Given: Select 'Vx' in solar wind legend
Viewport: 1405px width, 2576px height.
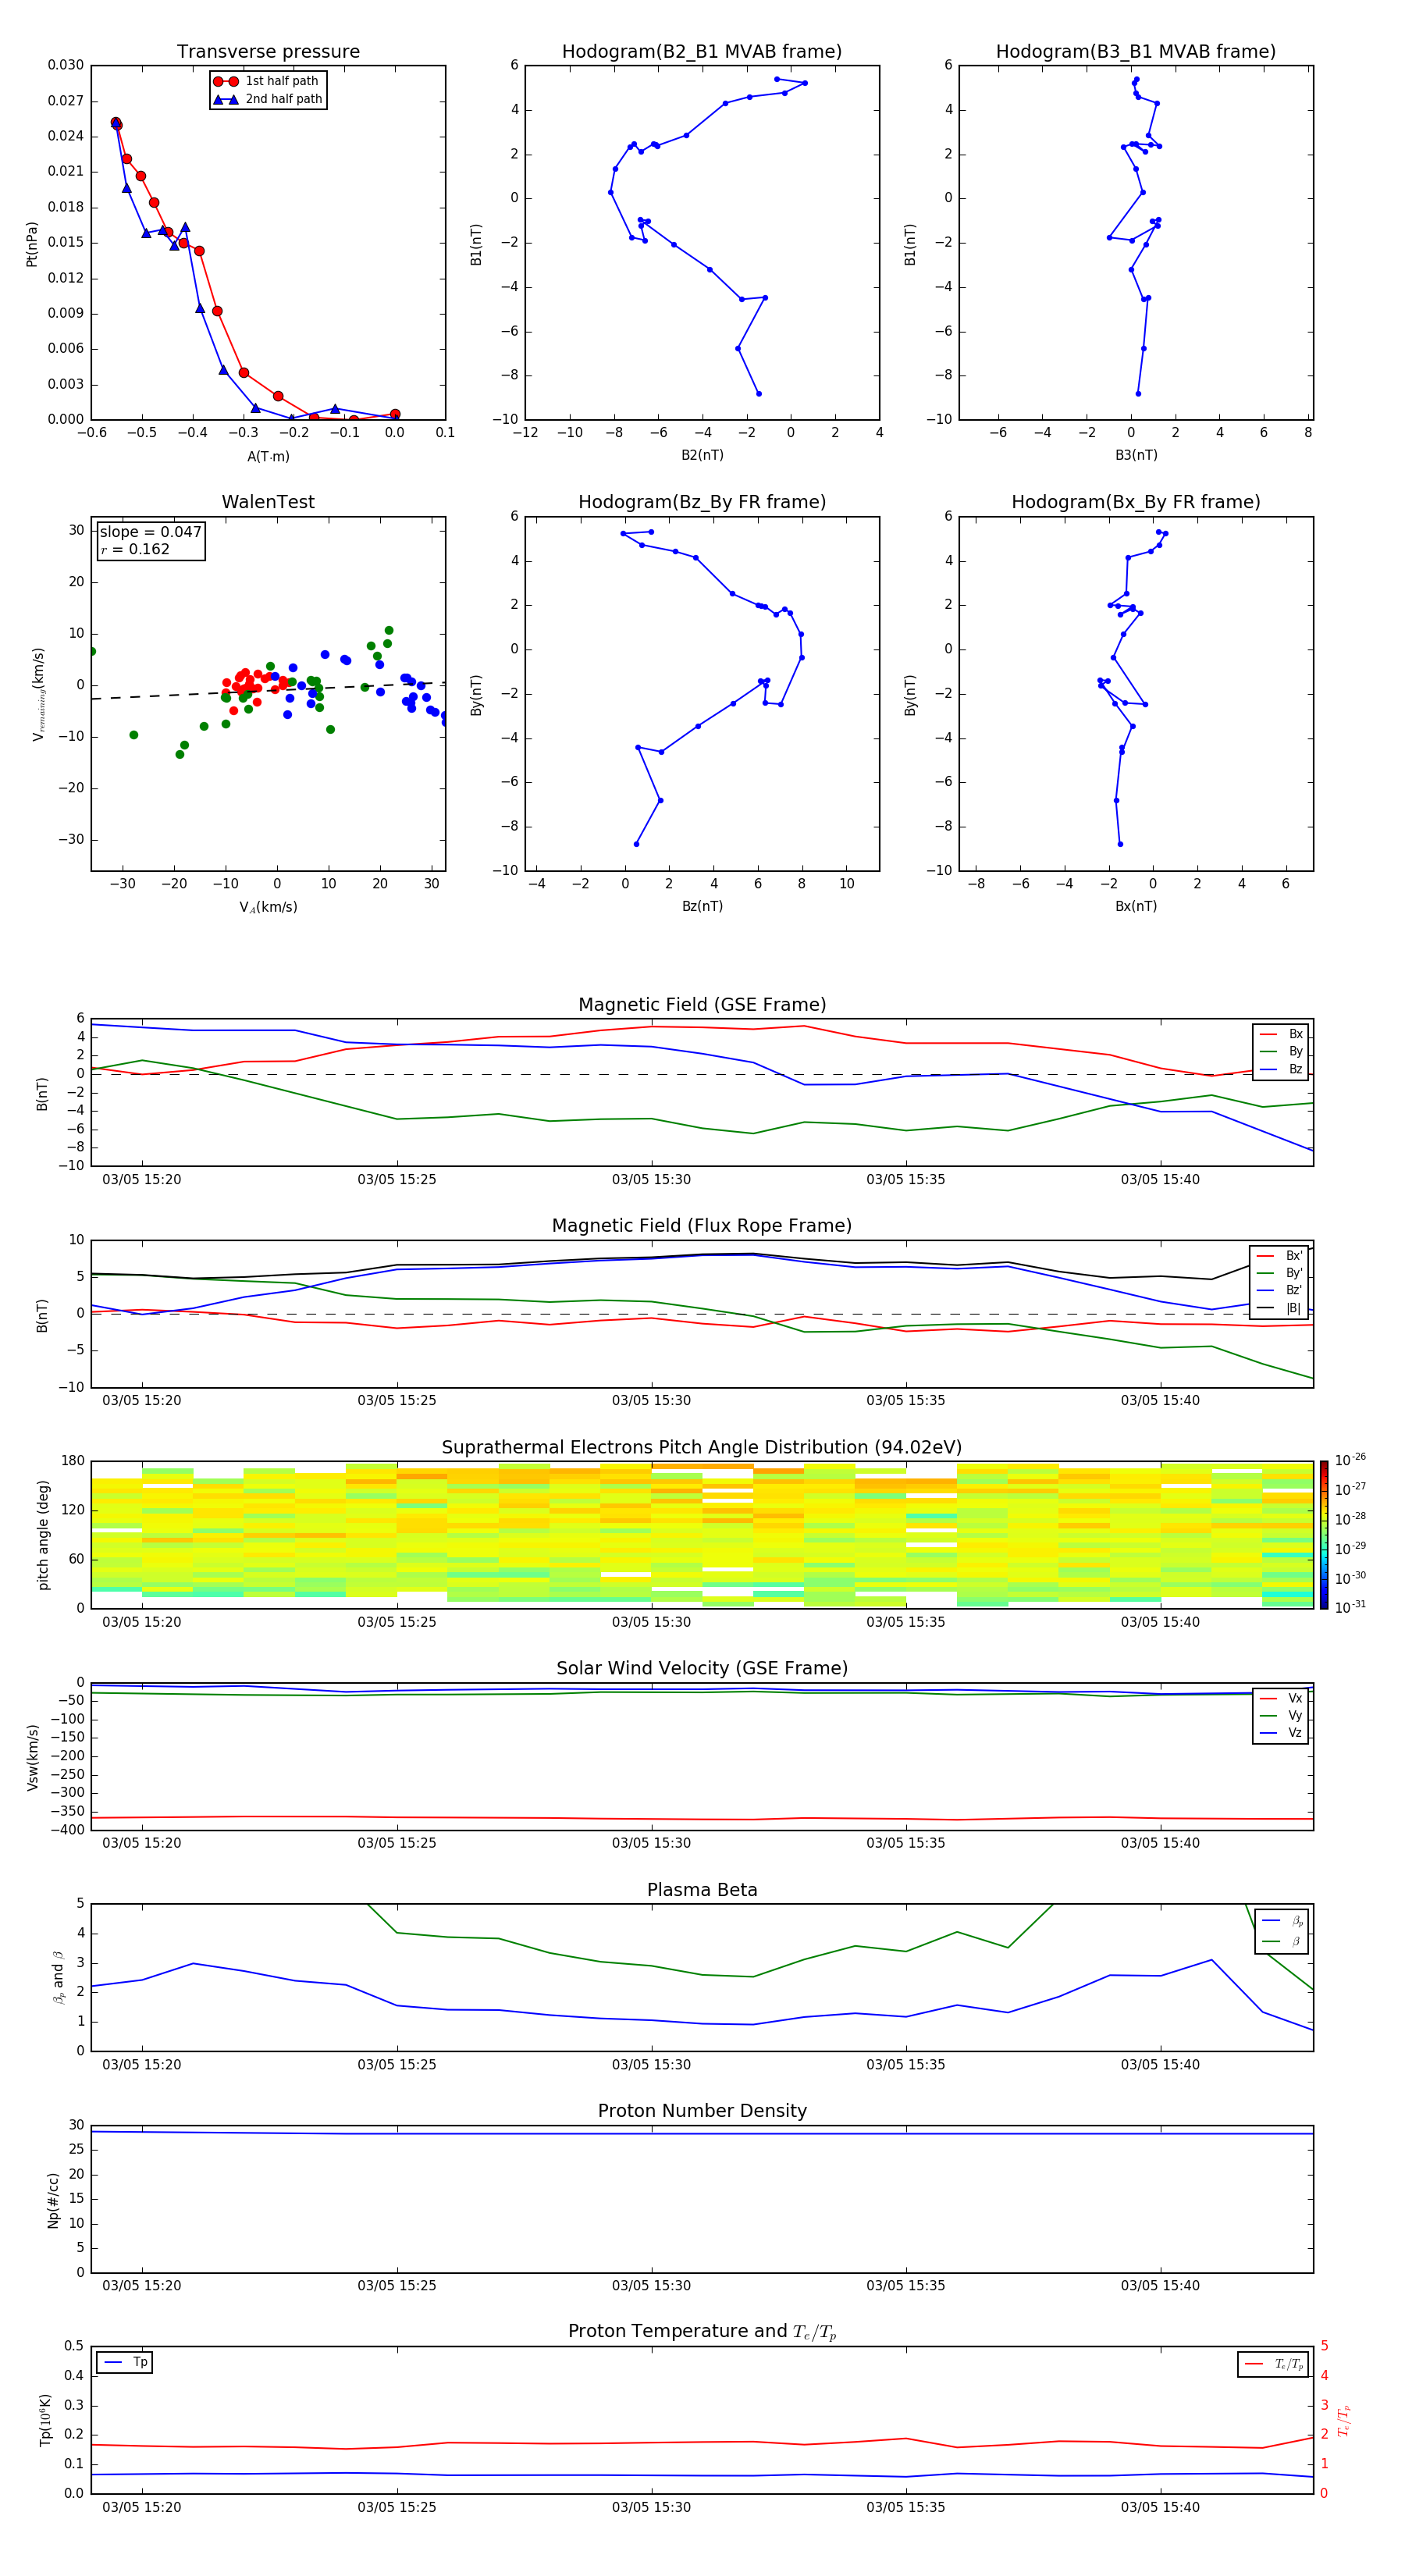Looking at the screenshot, I should pos(1281,1698).
